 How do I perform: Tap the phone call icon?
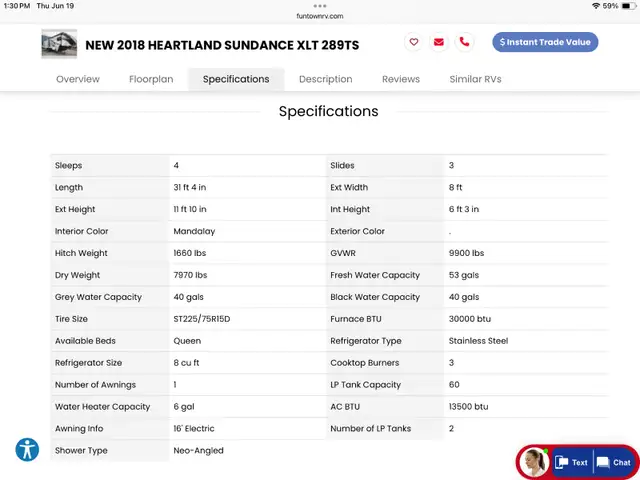click(x=464, y=42)
